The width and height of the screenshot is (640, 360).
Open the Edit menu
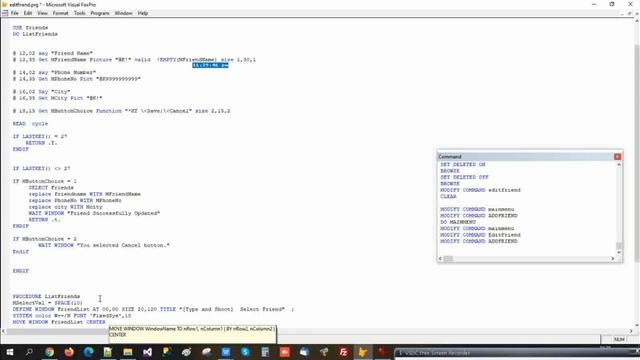28,13
